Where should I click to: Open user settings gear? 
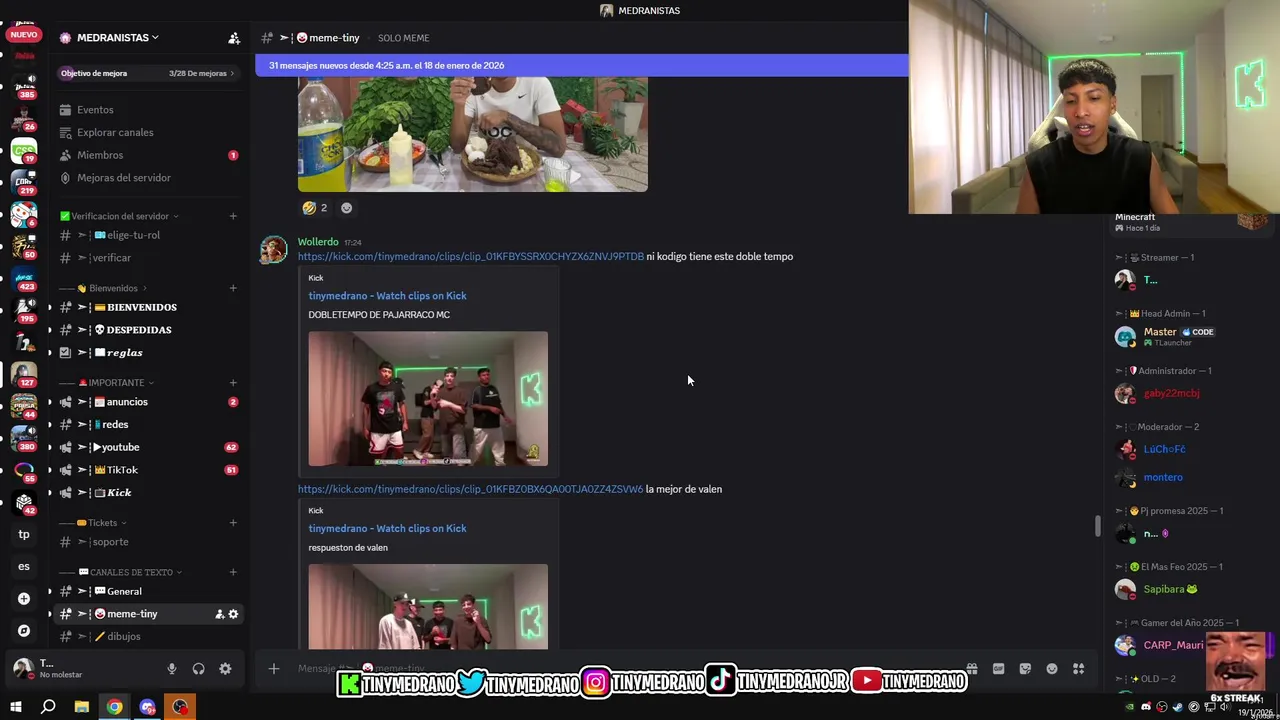(x=225, y=669)
